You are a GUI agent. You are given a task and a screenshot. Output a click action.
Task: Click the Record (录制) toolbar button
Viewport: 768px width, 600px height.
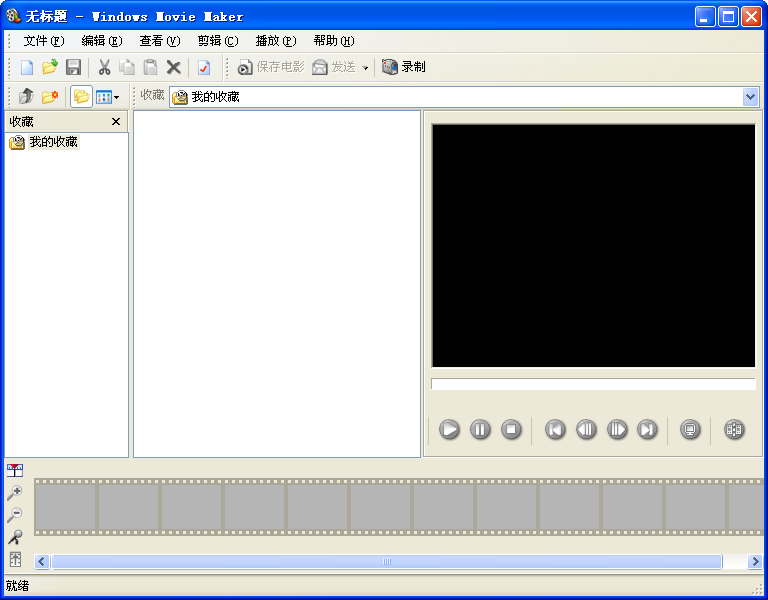coord(404,67)
